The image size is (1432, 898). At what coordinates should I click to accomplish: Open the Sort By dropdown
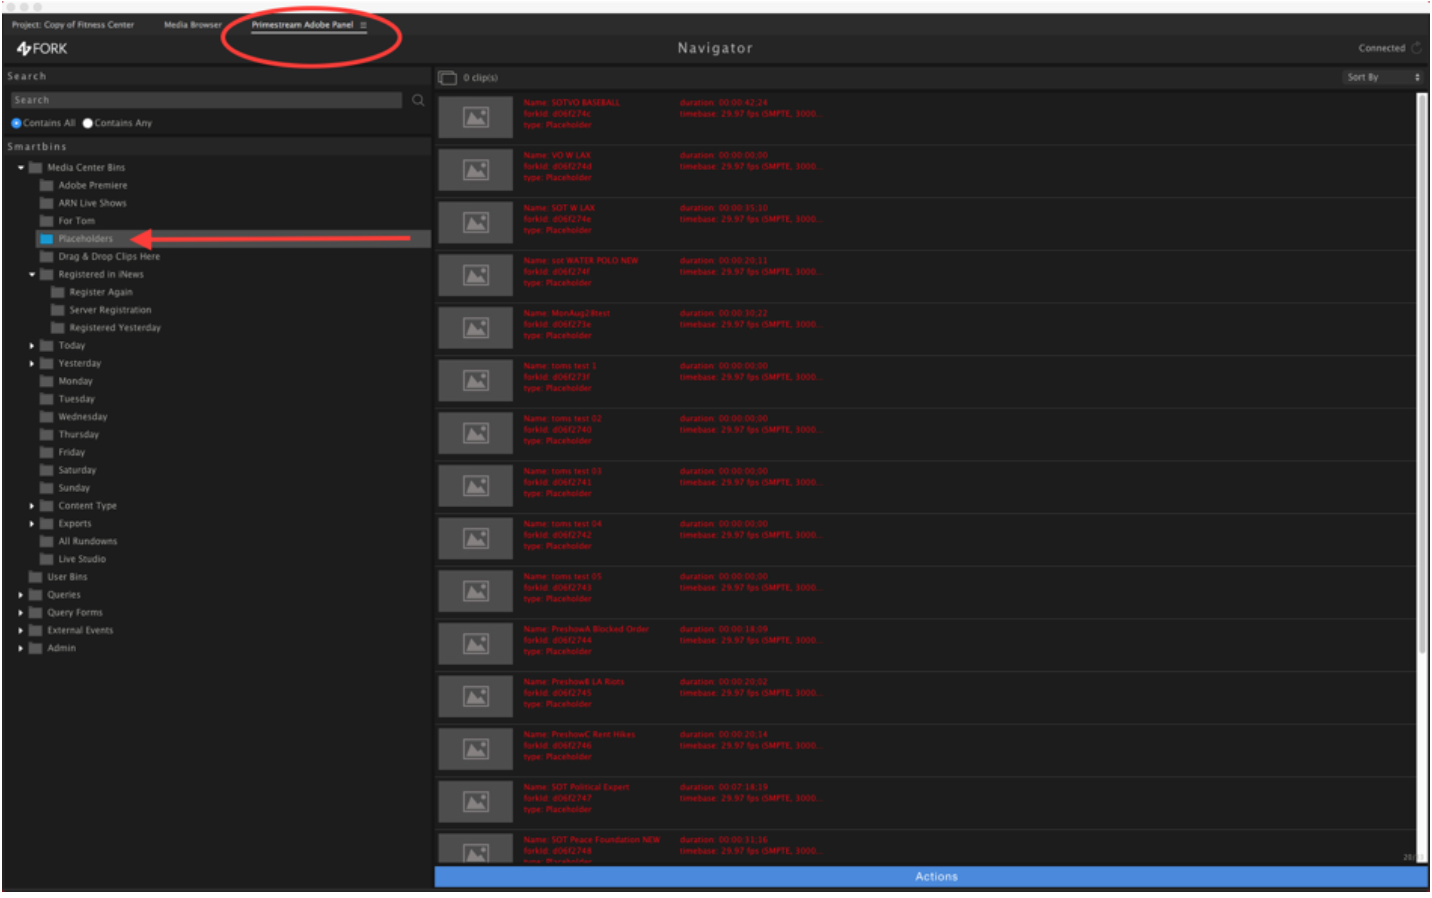point(1382,77)
